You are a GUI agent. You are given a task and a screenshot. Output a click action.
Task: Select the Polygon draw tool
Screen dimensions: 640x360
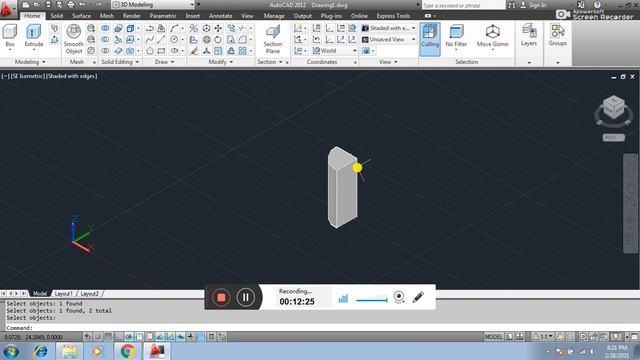(x=150, y=51)
